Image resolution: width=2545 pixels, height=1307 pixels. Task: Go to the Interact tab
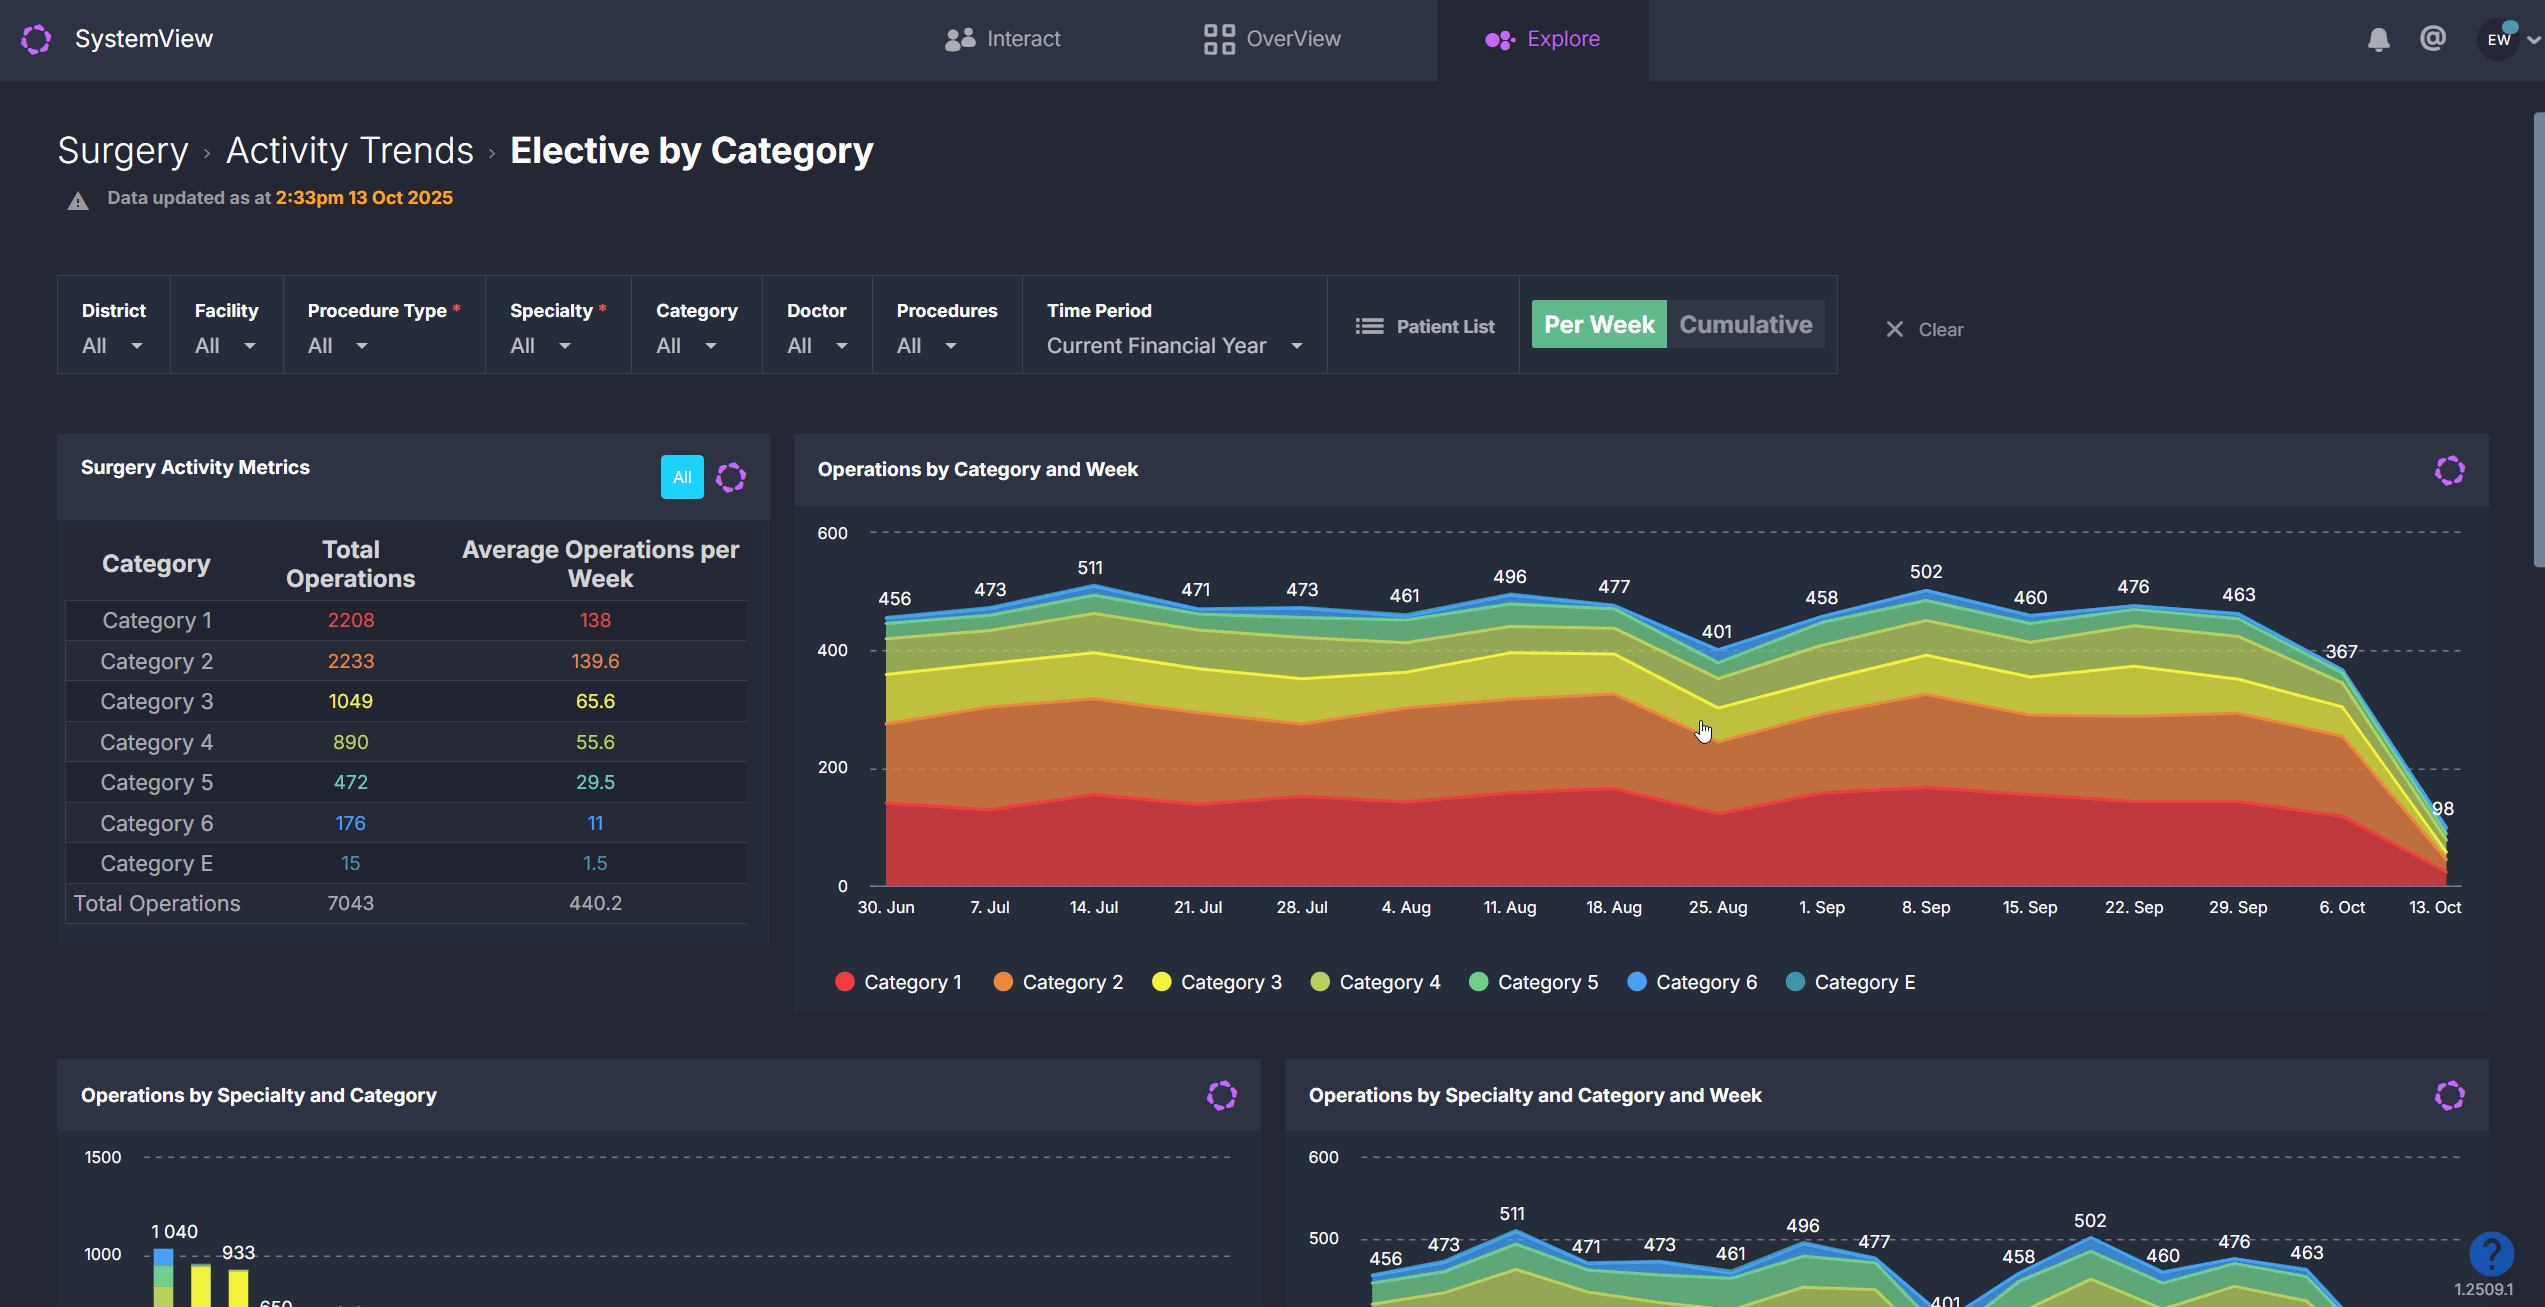pyautogui.click(x=1002, y=39)
